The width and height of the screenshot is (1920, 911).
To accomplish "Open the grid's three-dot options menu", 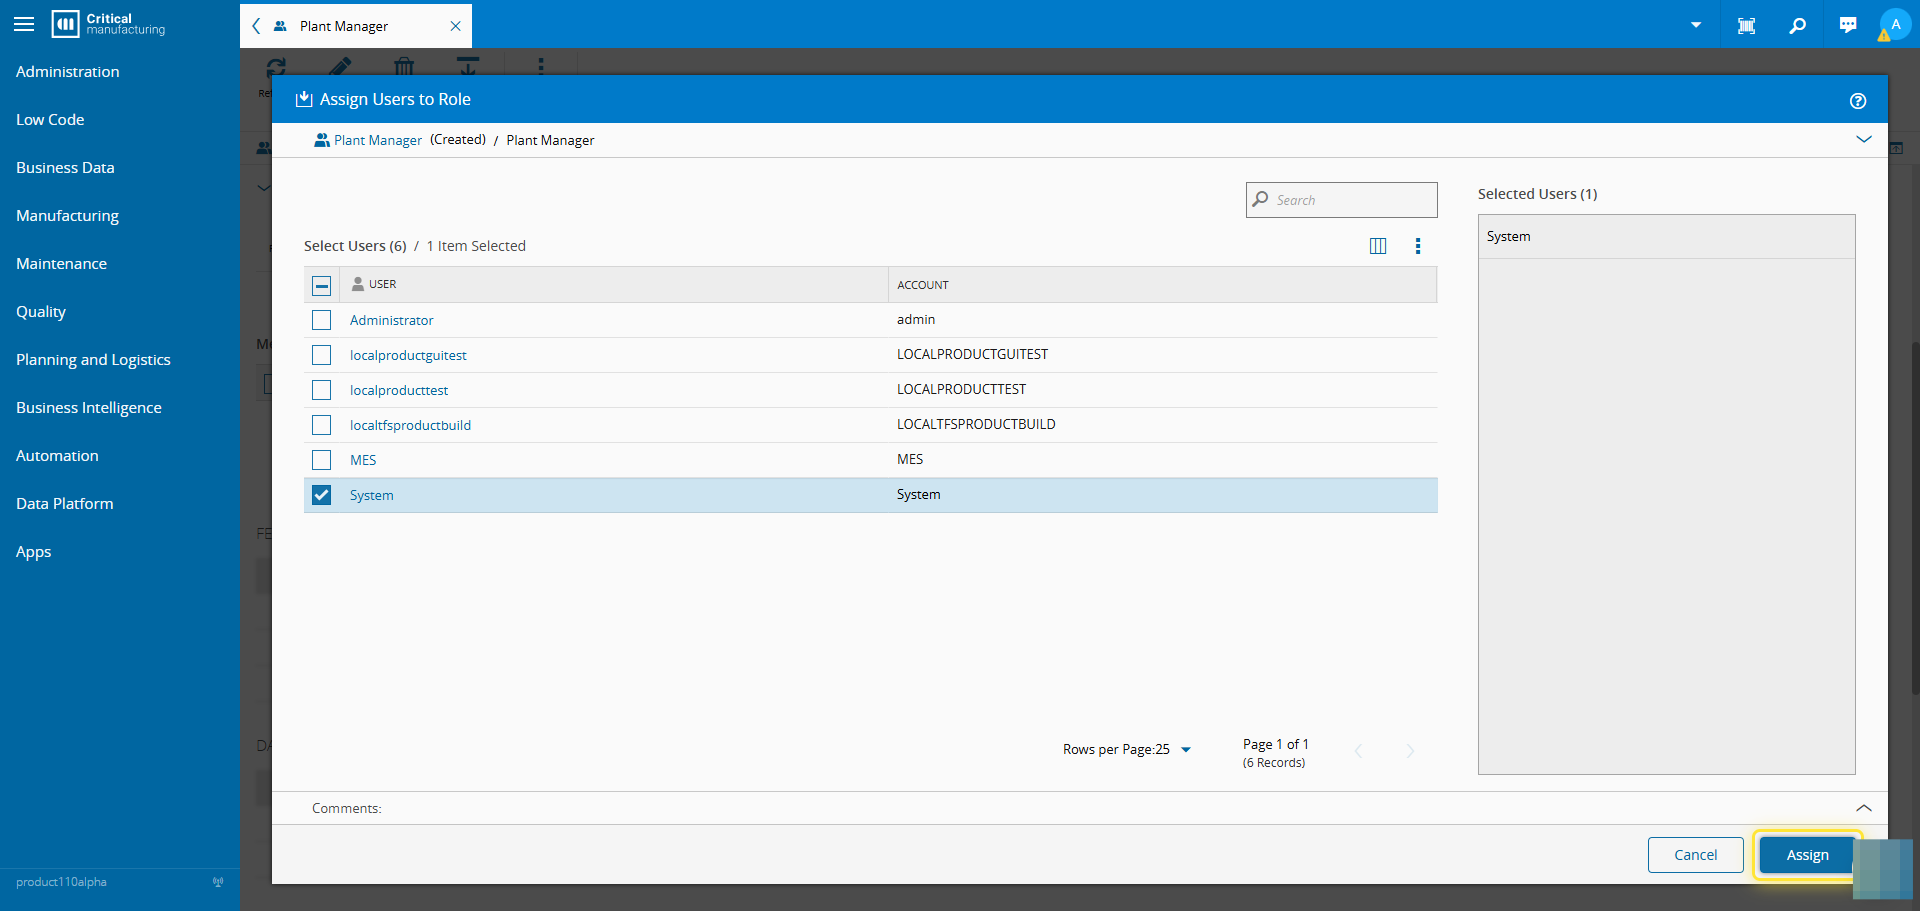I will [1417, 246].
